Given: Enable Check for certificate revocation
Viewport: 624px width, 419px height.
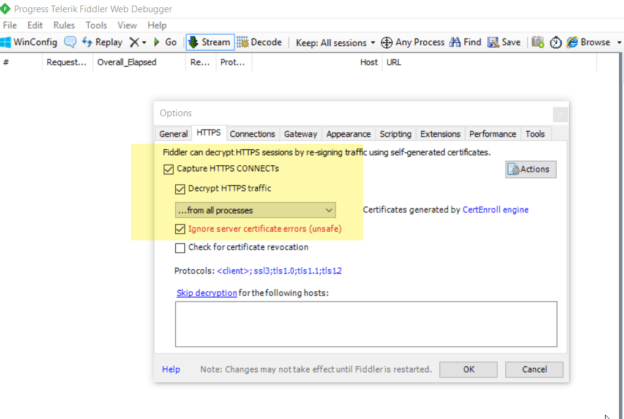Looking at the screenshot, I should [180, 248].
